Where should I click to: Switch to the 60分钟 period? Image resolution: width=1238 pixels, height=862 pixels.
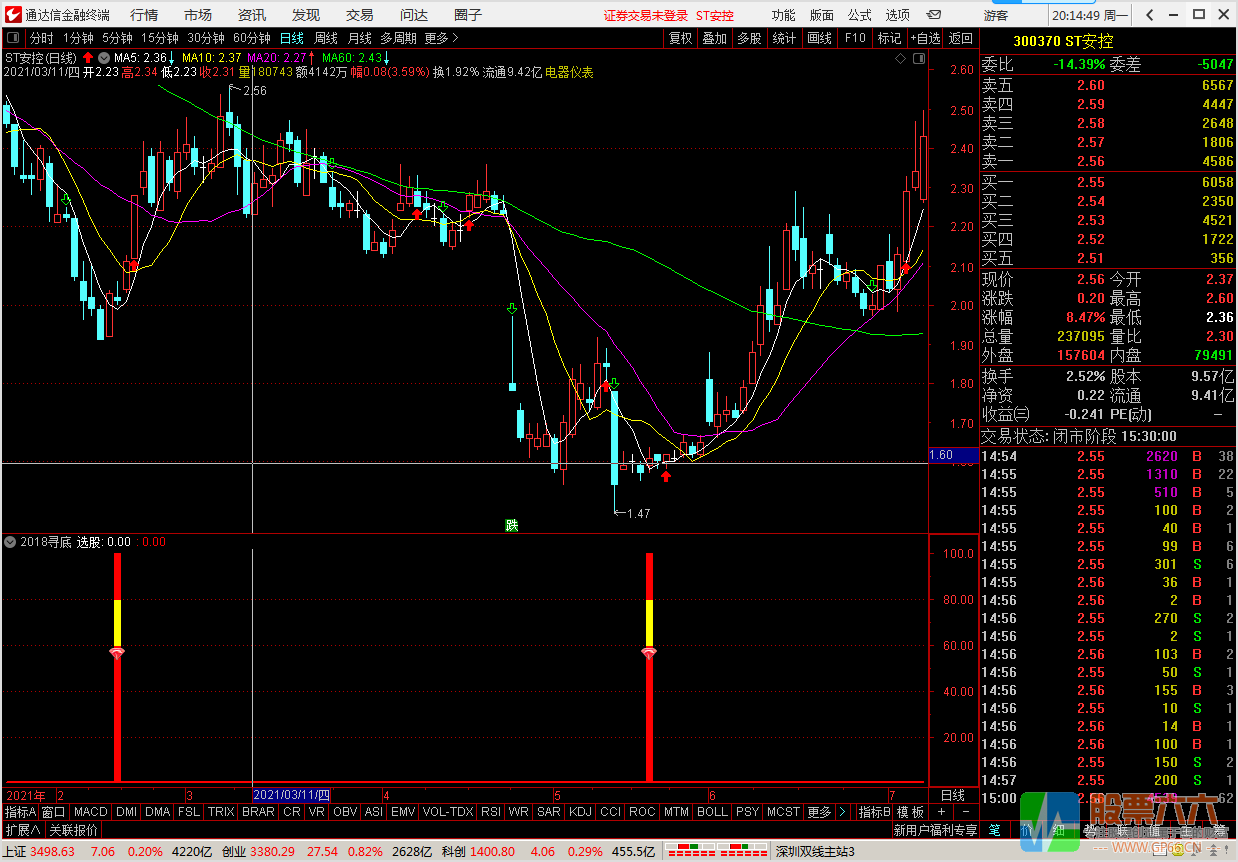coord(252,38)
